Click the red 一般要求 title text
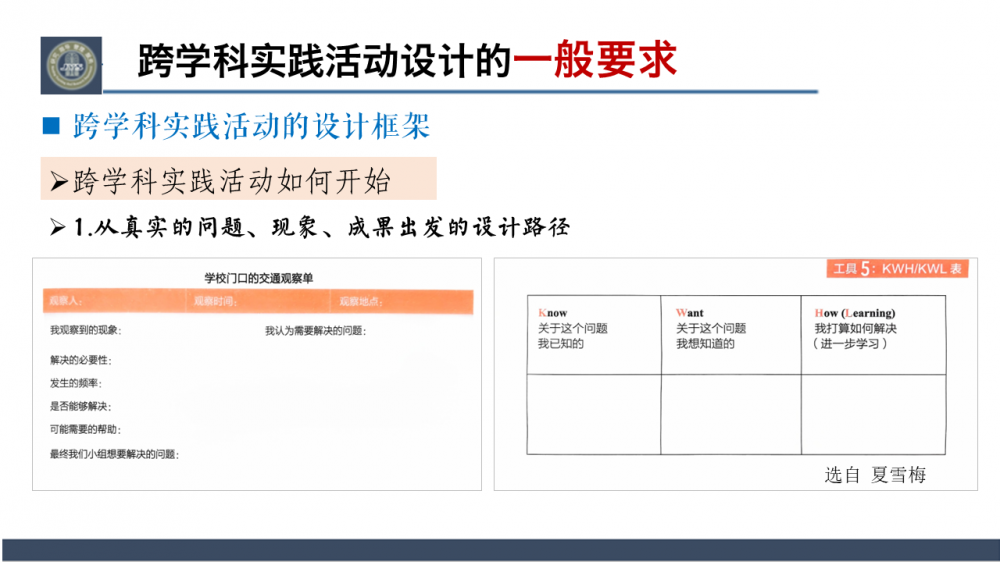 tap(595, 61)
